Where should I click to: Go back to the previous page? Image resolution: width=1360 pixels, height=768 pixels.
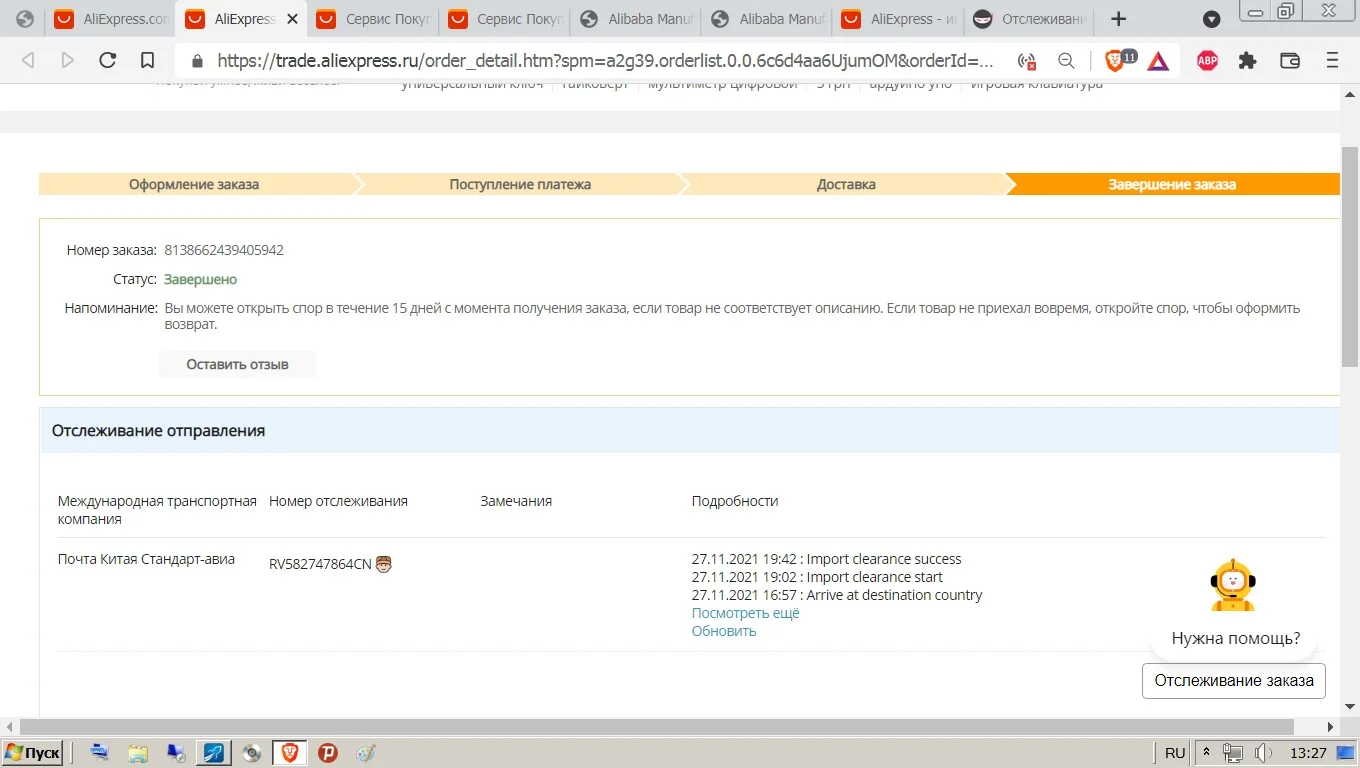pyautogui.click(x=28, y=61)
